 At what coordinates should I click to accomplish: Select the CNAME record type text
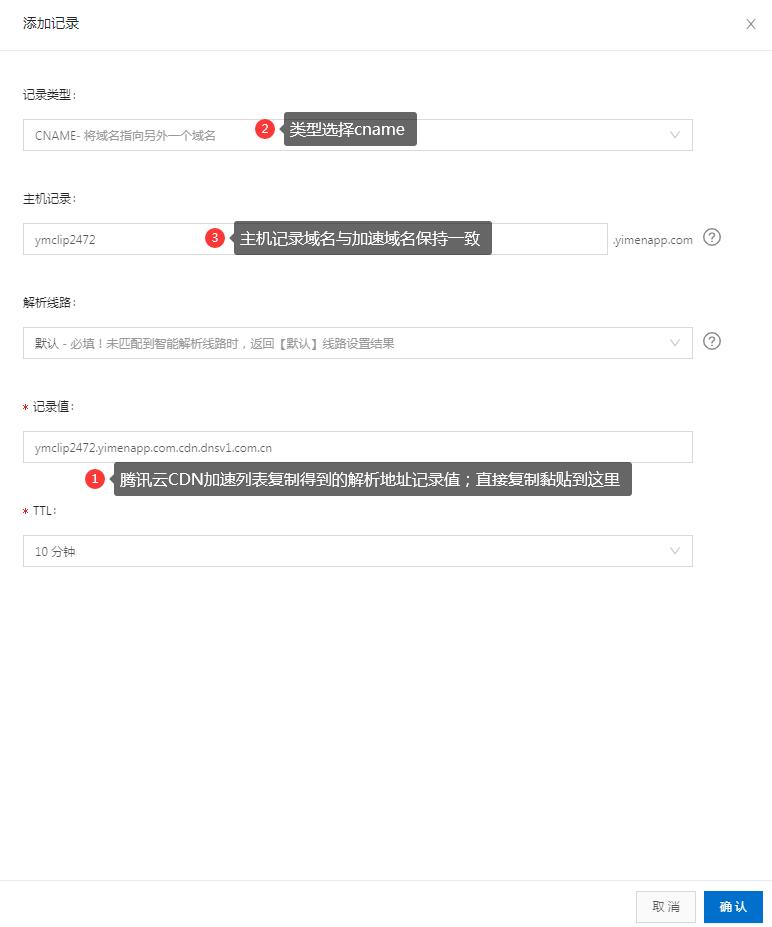[125, 135]
